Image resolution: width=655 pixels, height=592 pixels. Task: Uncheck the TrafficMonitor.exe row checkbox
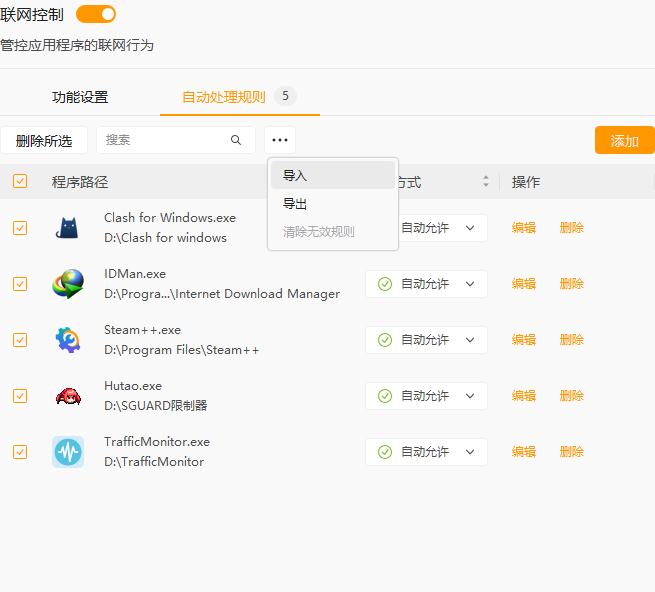[20, 452]
